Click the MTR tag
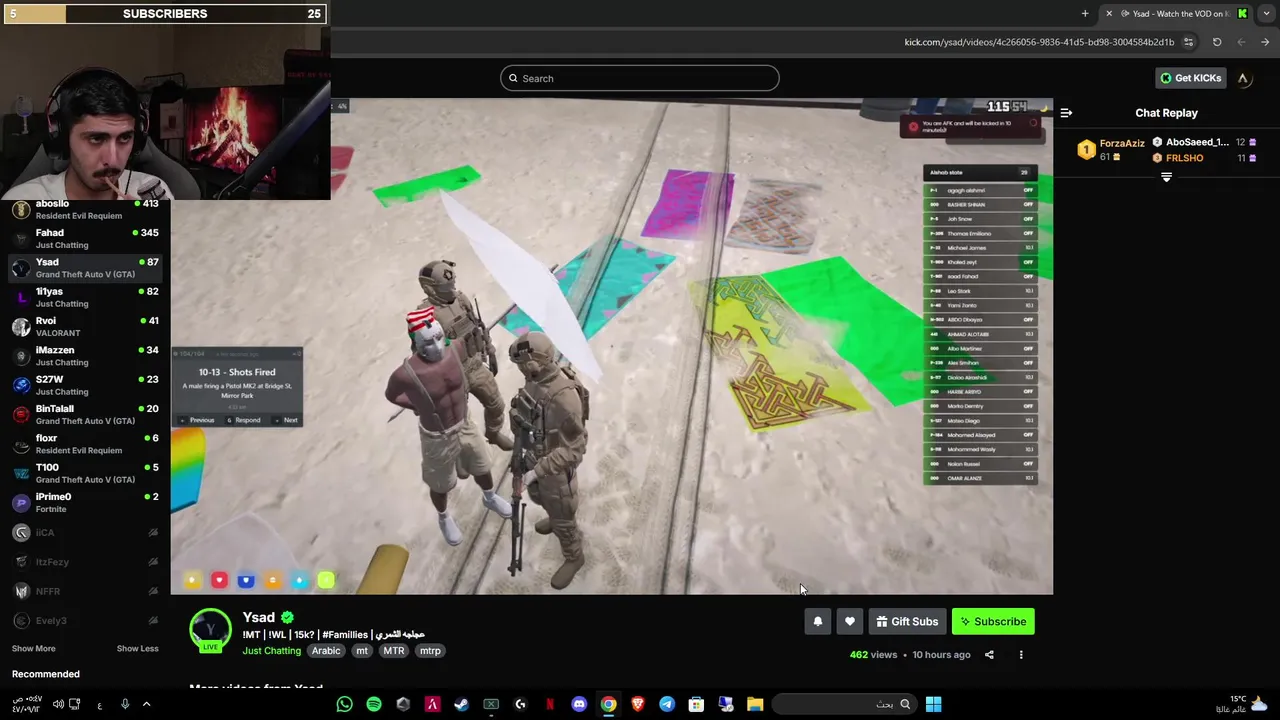This screenshot has width=1280, height=720. (394, 651)
